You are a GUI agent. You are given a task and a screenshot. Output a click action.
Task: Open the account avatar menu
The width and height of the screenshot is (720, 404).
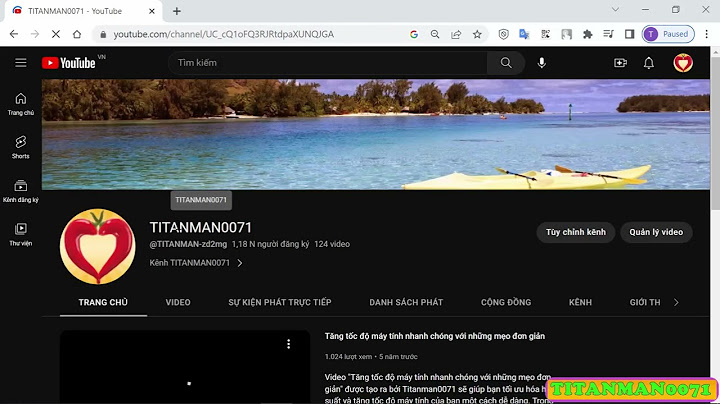(x=683, y=63)
